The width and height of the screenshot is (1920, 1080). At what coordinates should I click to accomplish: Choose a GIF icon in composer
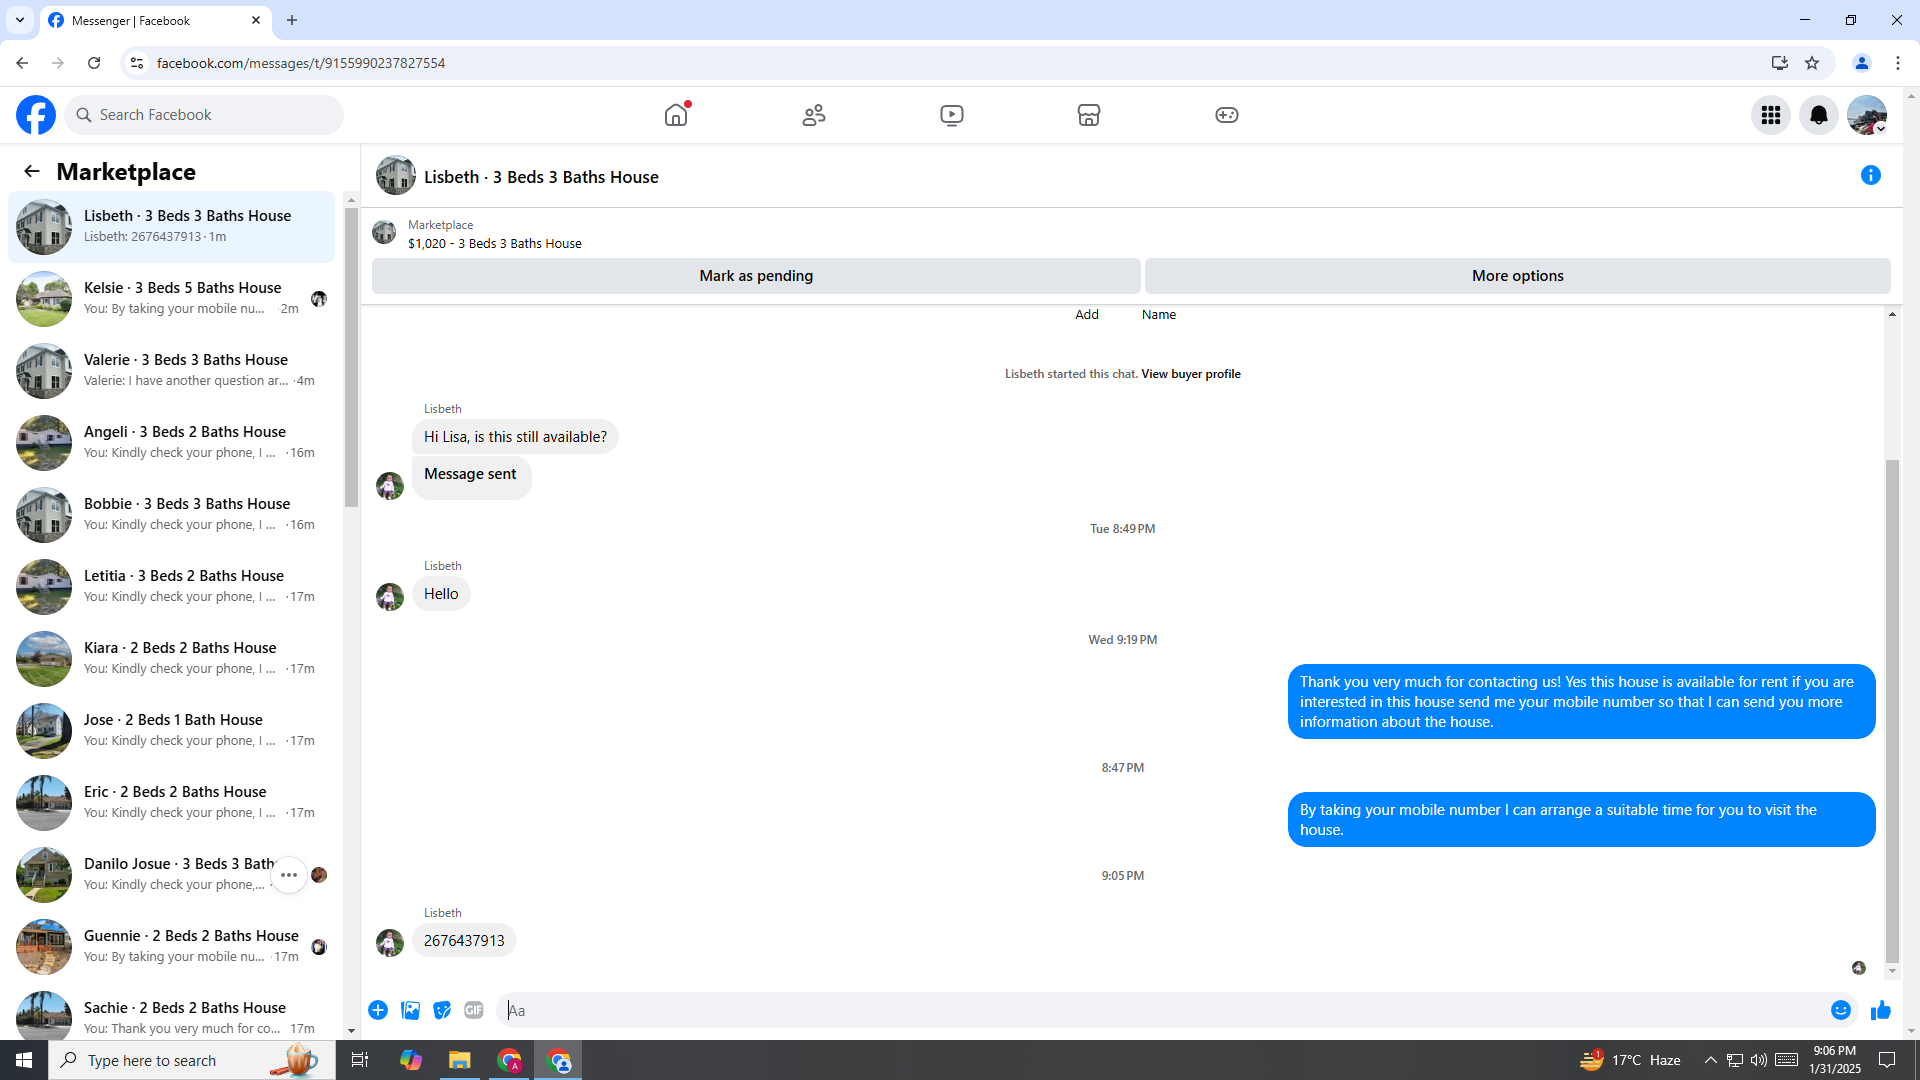474,1010
